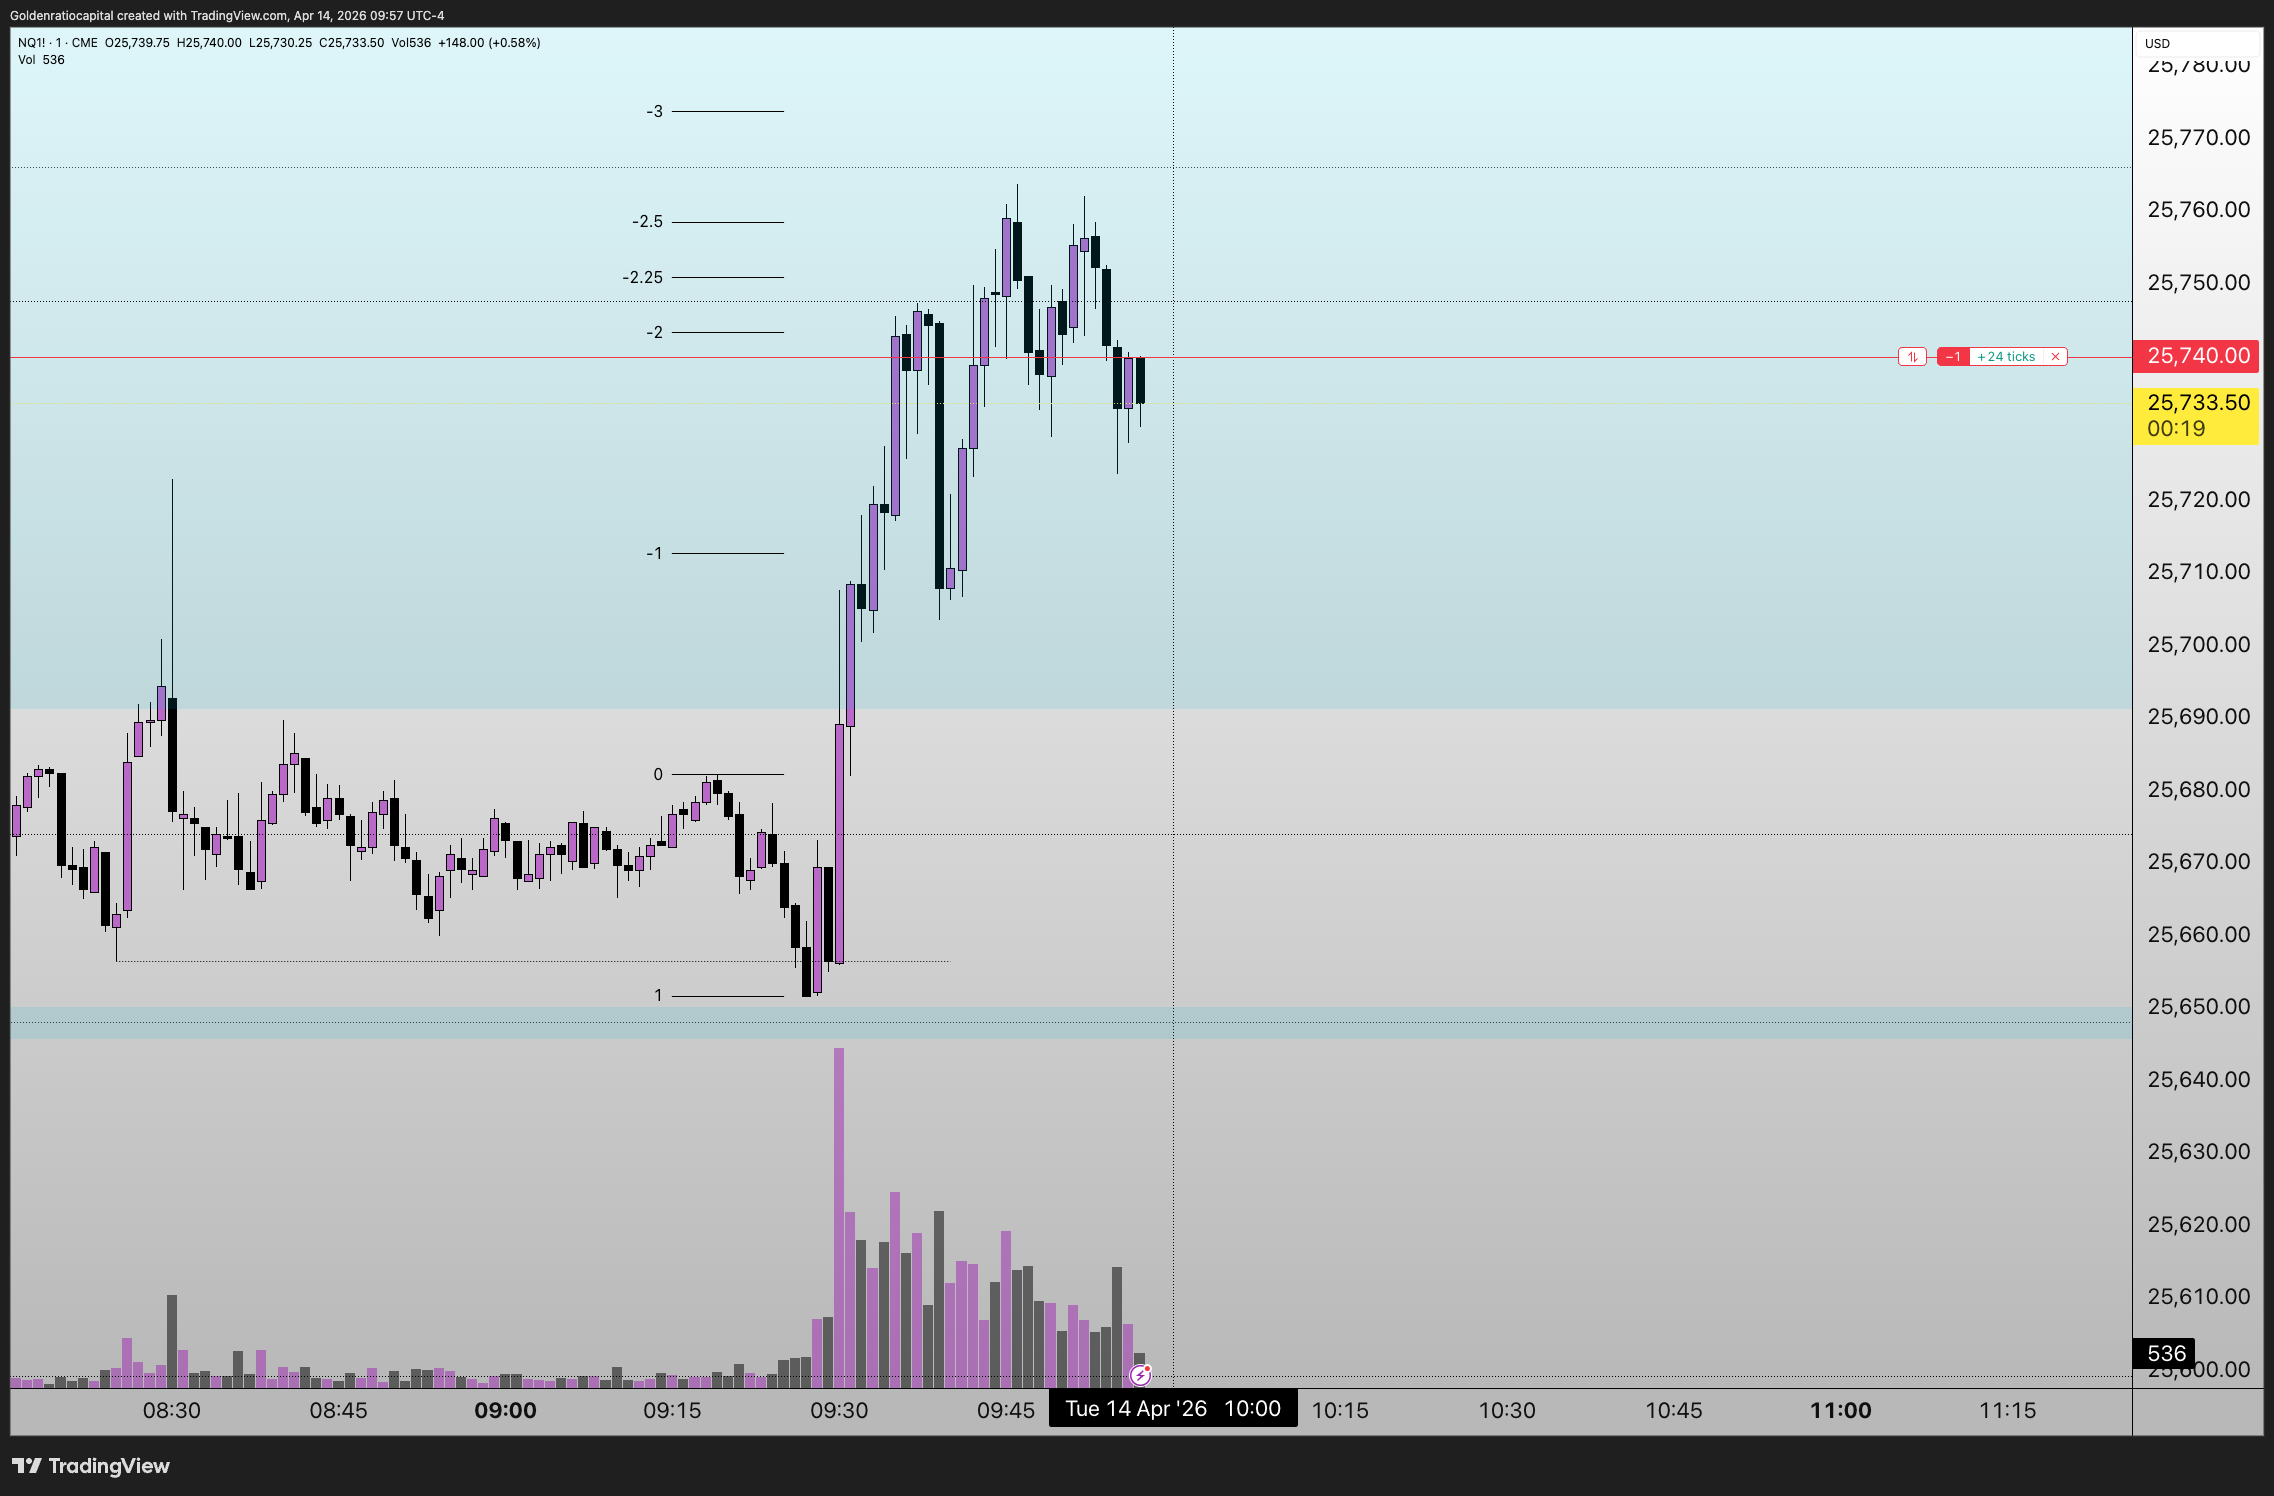Click the 11:15 time axis label

point(2008,1410)
